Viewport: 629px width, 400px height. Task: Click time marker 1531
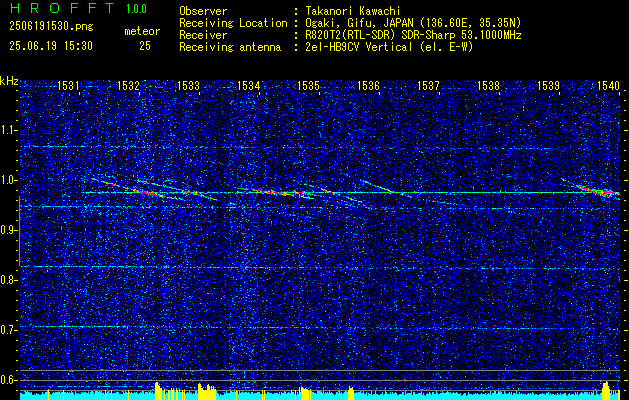[x=68, y=85]
